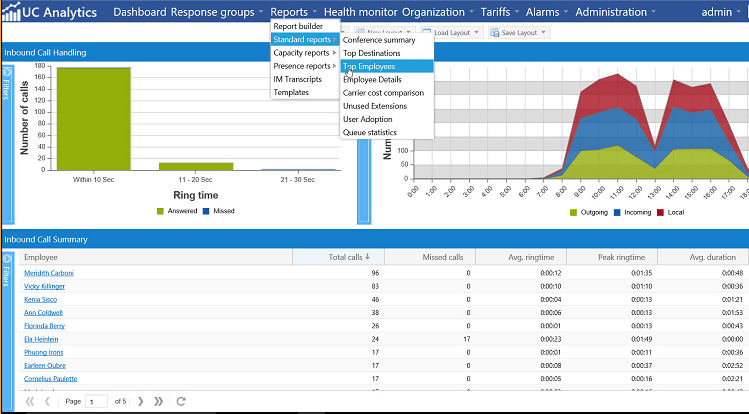749x414 pixels.
Task: Click the 11 - 20 Sec bar
Action: tap(196, 166)
